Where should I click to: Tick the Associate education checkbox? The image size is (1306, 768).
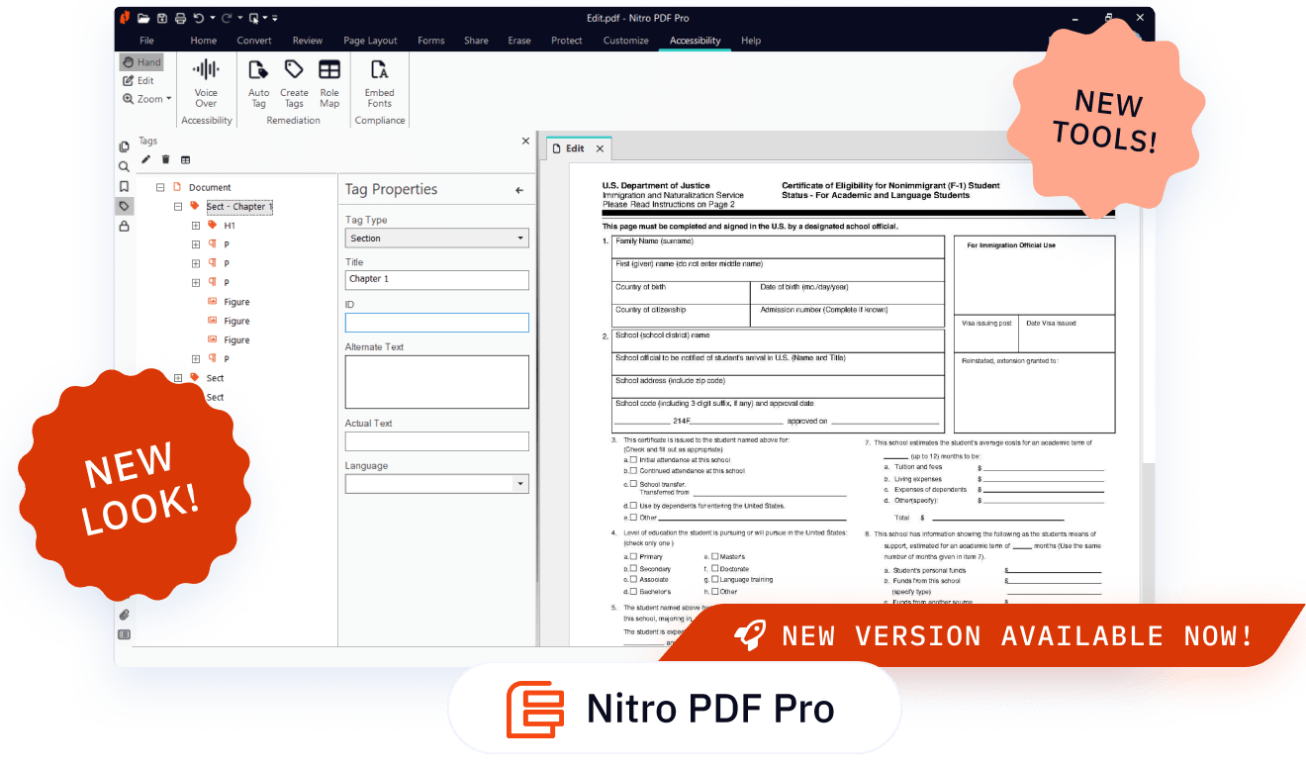tap(633, 579)
